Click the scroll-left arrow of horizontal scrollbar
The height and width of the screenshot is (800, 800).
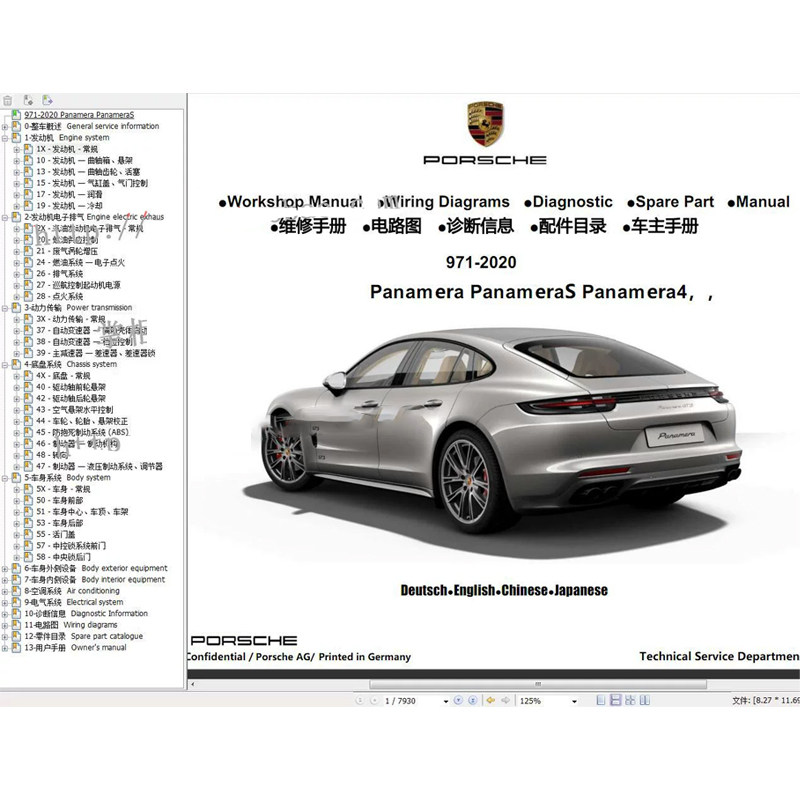click(192, 684)
